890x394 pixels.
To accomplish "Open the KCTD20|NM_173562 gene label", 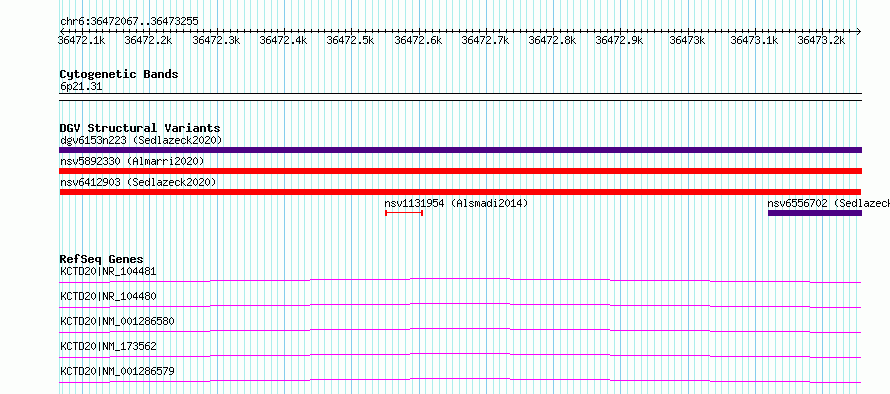I will click(x=108, y=346).
